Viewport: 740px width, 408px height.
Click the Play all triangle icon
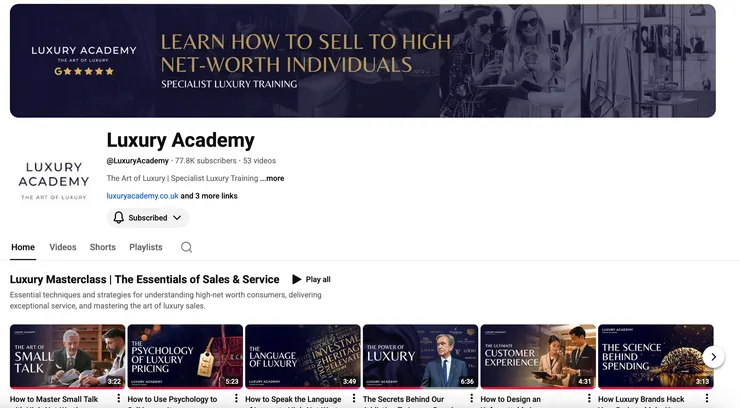(296, 279)
